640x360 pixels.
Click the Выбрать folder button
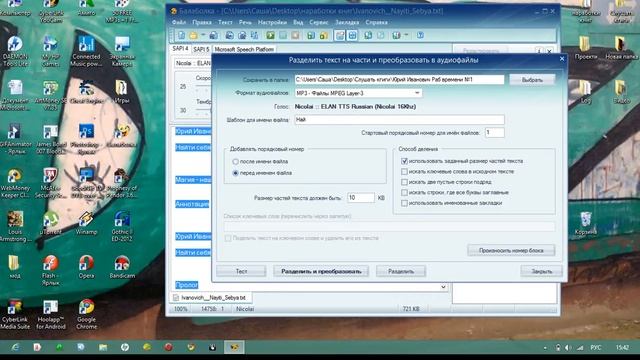(532, 80)
